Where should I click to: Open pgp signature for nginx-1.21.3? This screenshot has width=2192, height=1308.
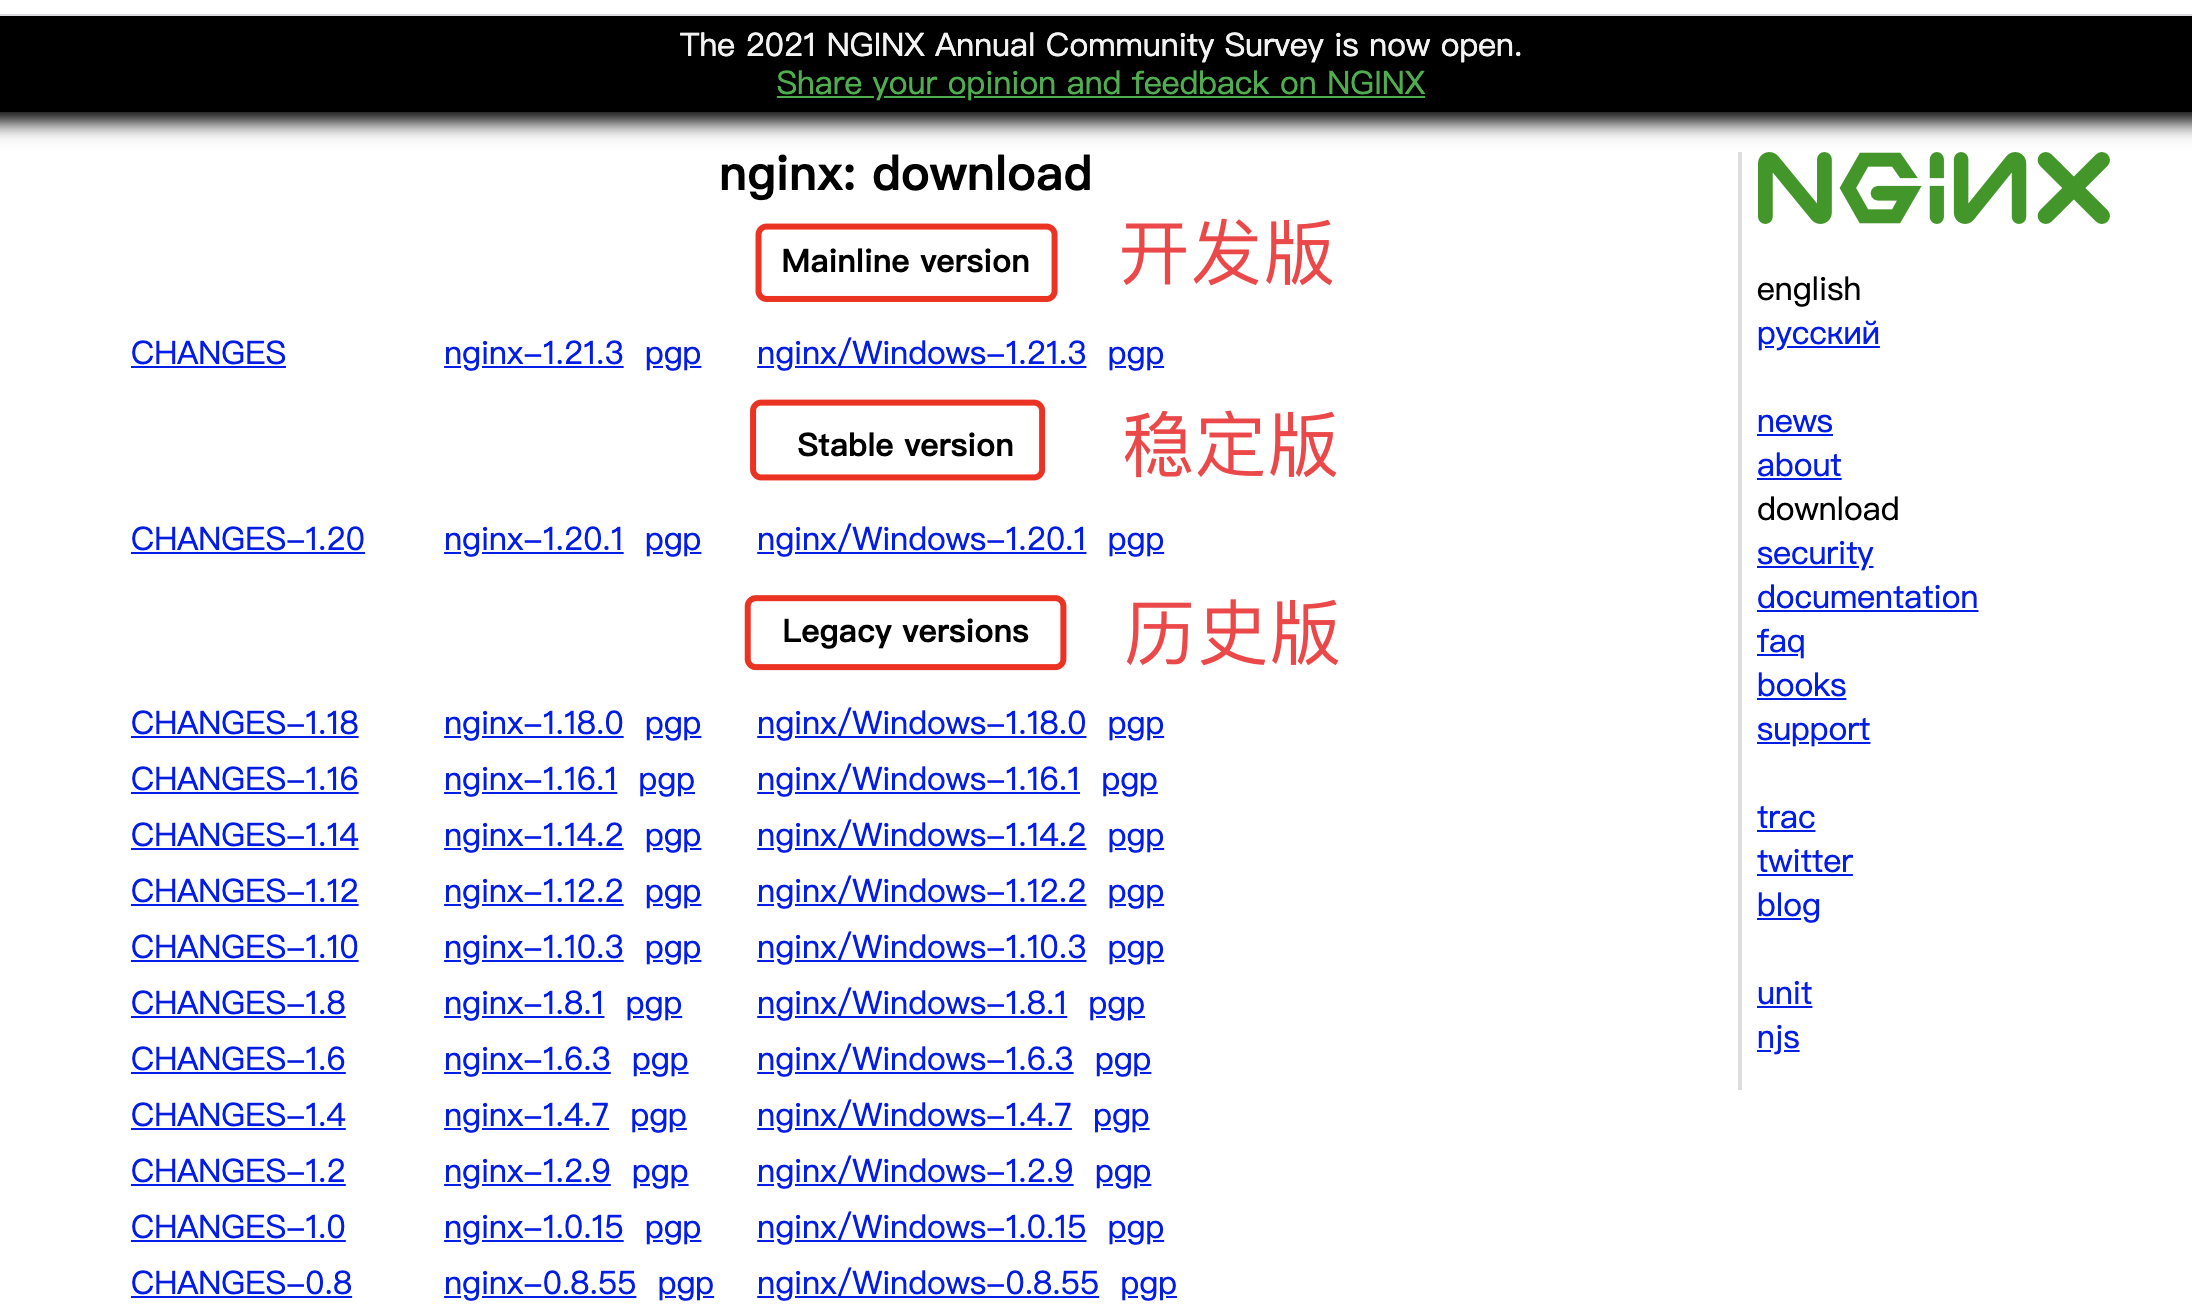pos(673,354)
